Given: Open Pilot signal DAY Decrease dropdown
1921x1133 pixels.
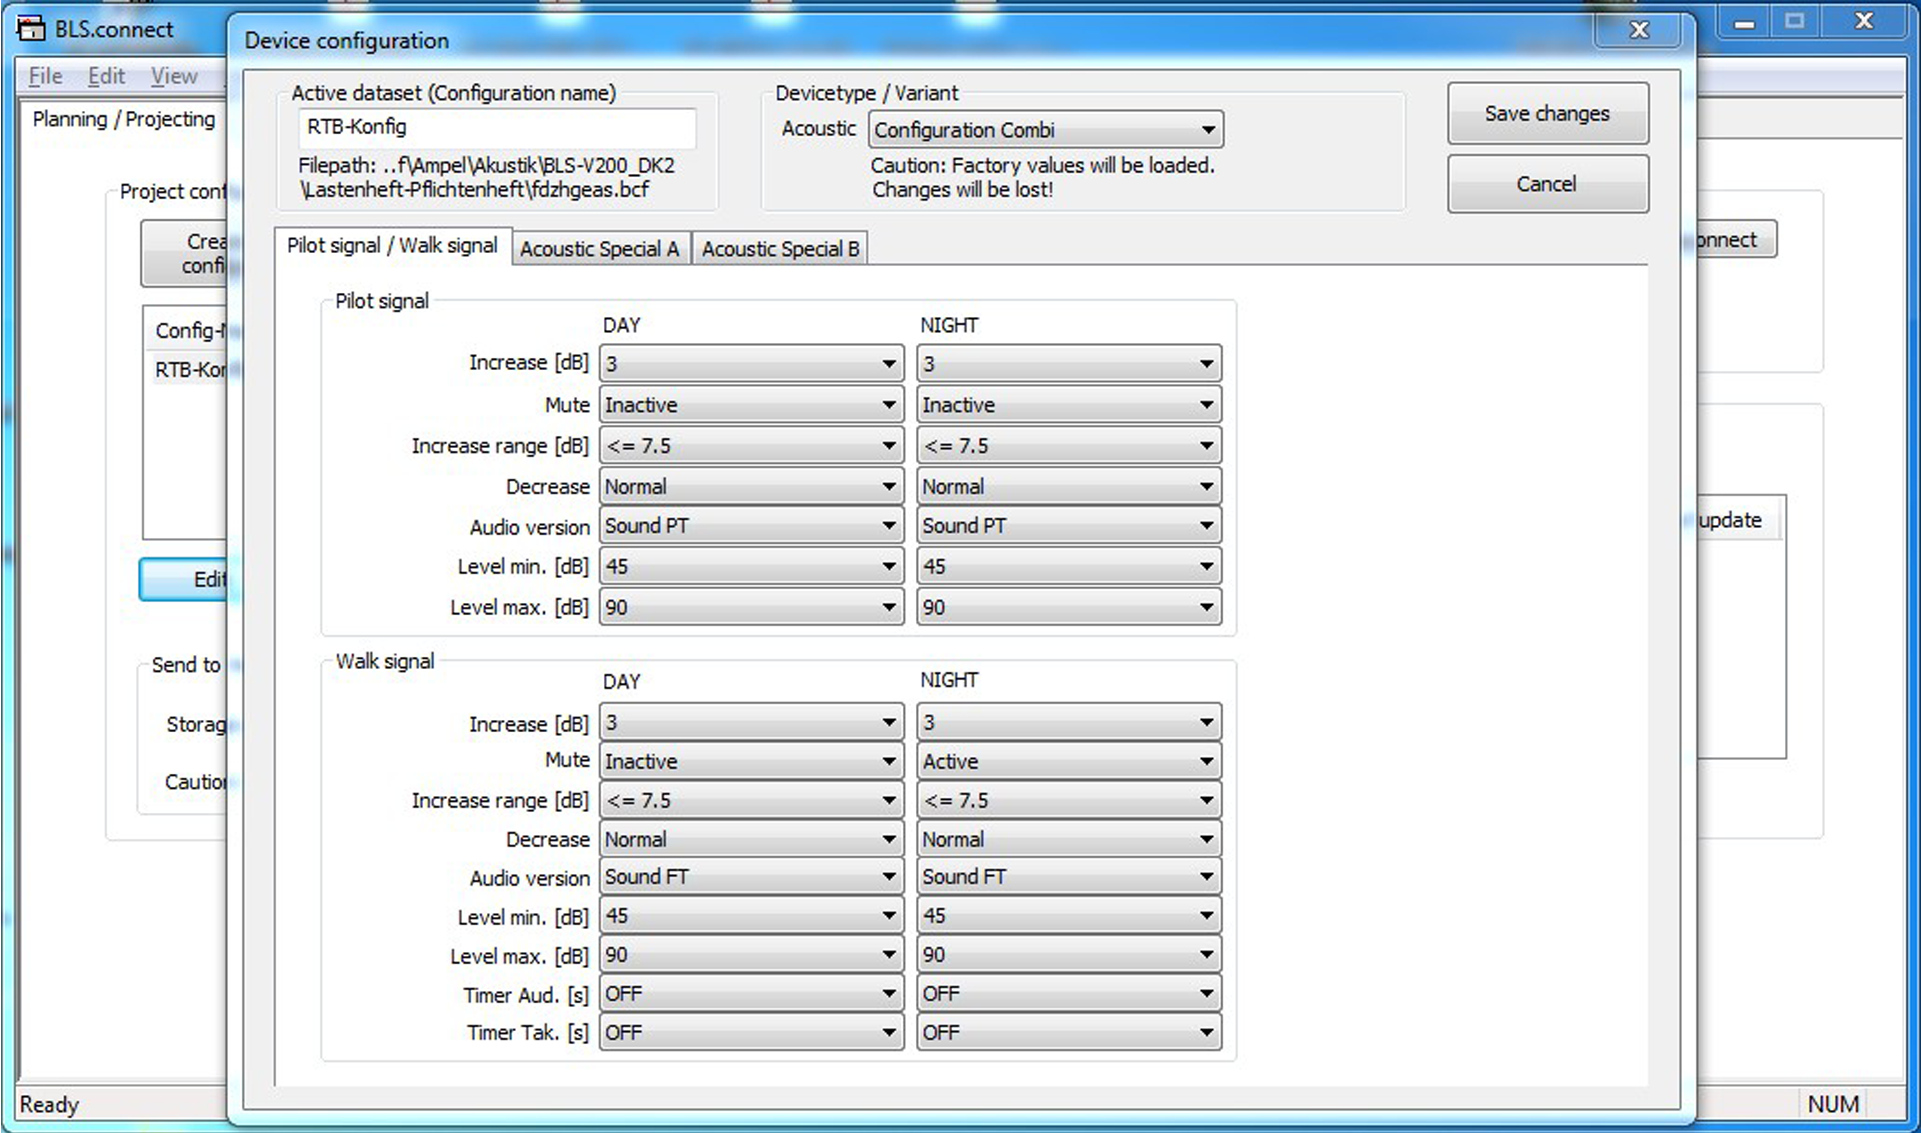Looking at the screenshot, I should tap(751, 487).
